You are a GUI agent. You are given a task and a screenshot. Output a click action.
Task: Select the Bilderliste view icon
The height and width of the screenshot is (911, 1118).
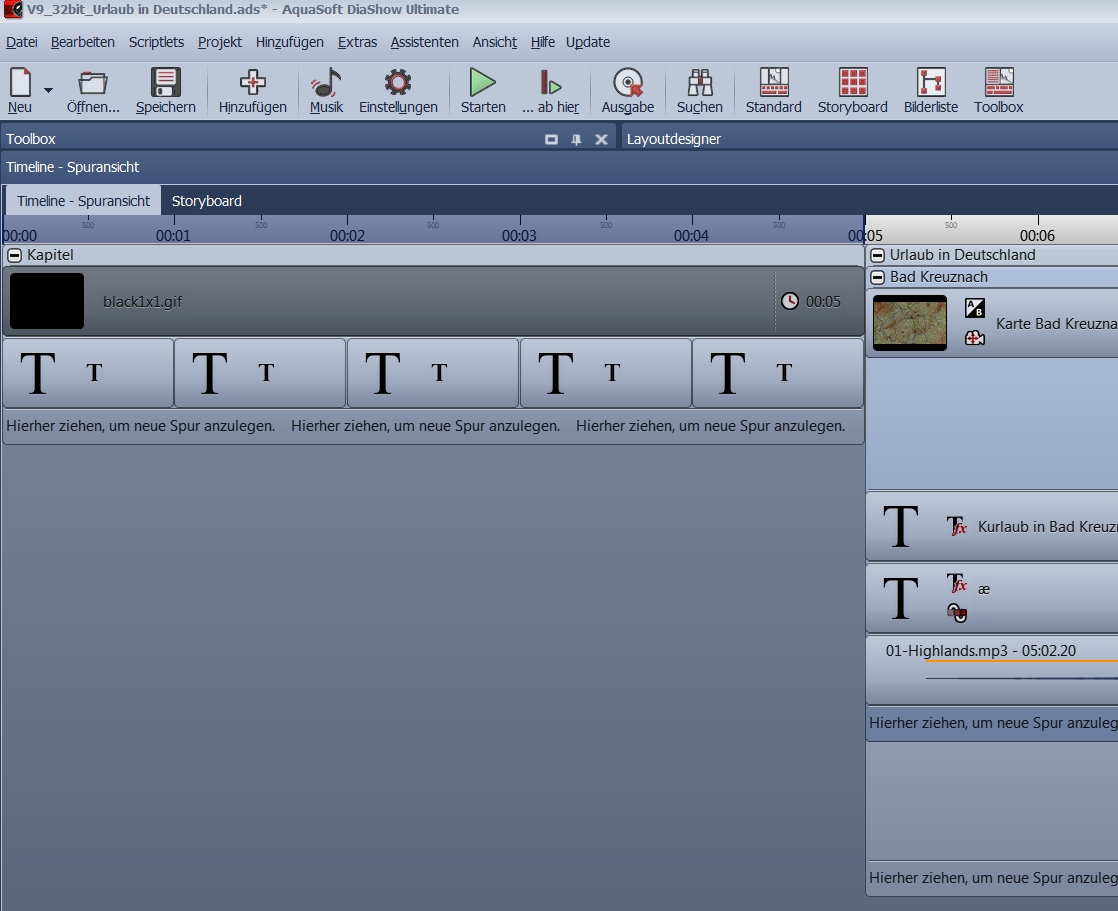(930, 83)
